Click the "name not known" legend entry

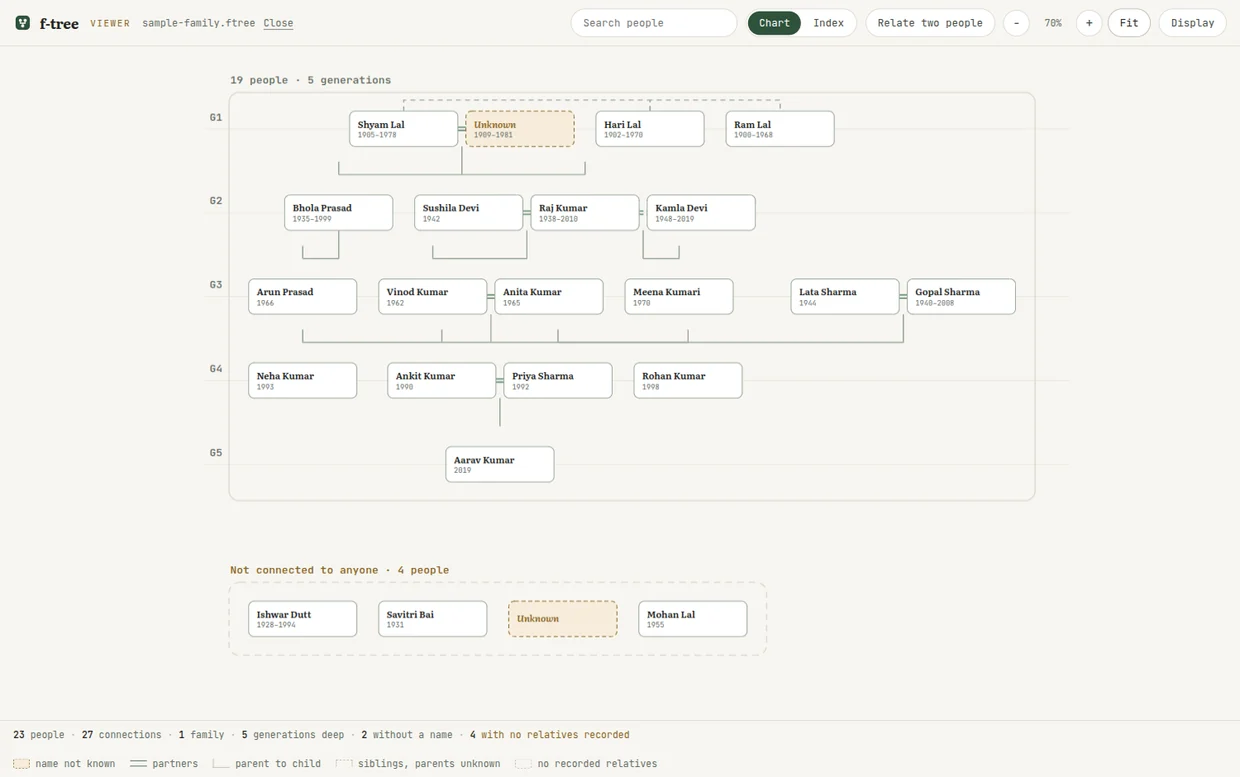coord(65,764)
